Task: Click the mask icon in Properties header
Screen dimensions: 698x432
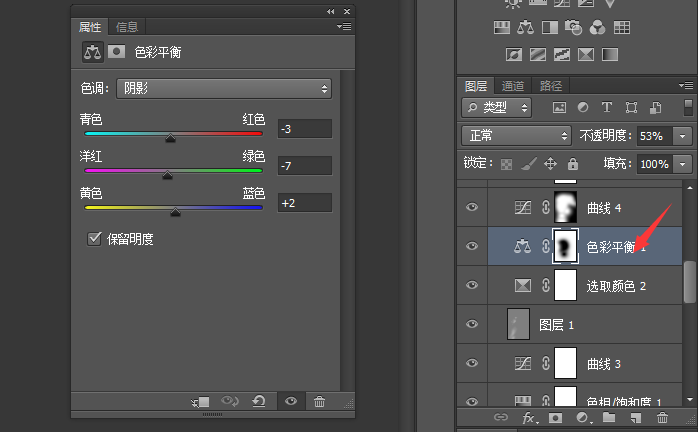Action: coord(117,52)
